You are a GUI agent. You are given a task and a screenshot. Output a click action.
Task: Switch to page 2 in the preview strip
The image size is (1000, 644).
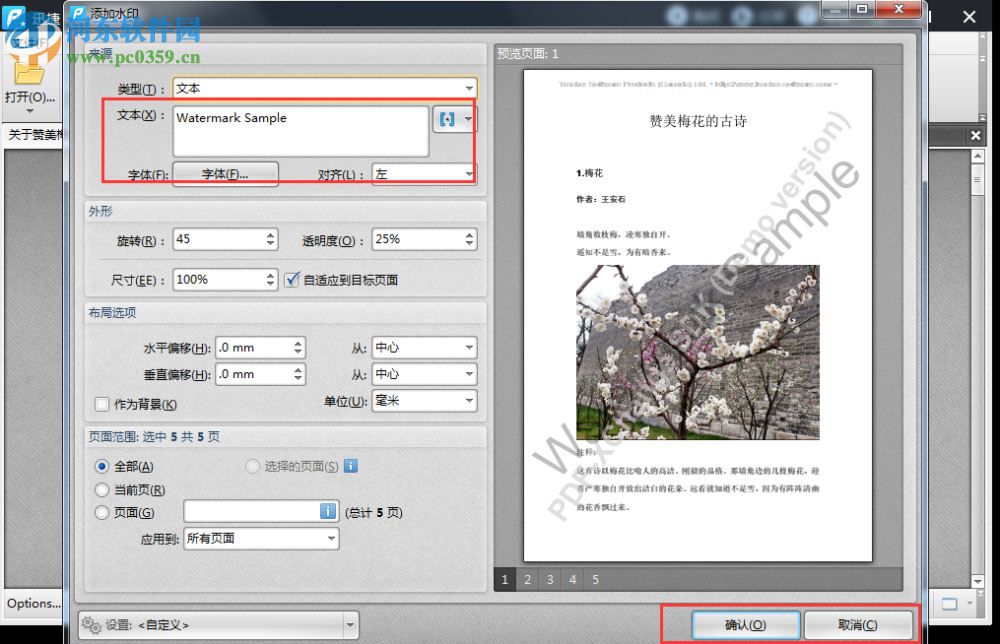pos(527,580)
